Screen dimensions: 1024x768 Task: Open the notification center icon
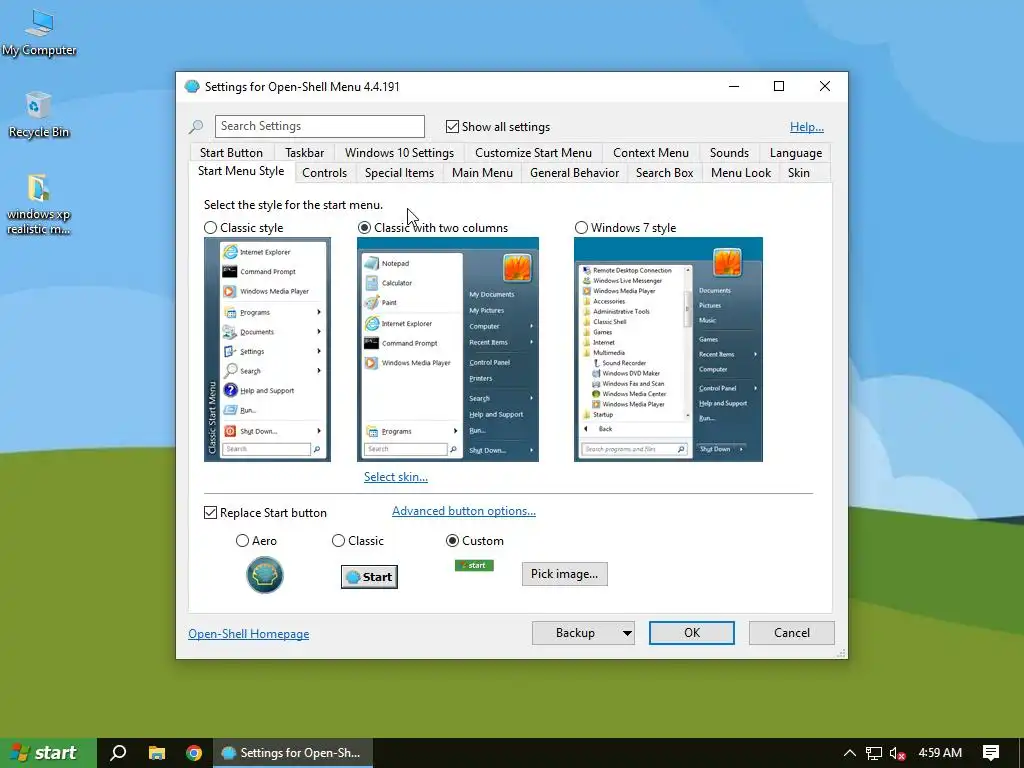(x=991, y=753)
